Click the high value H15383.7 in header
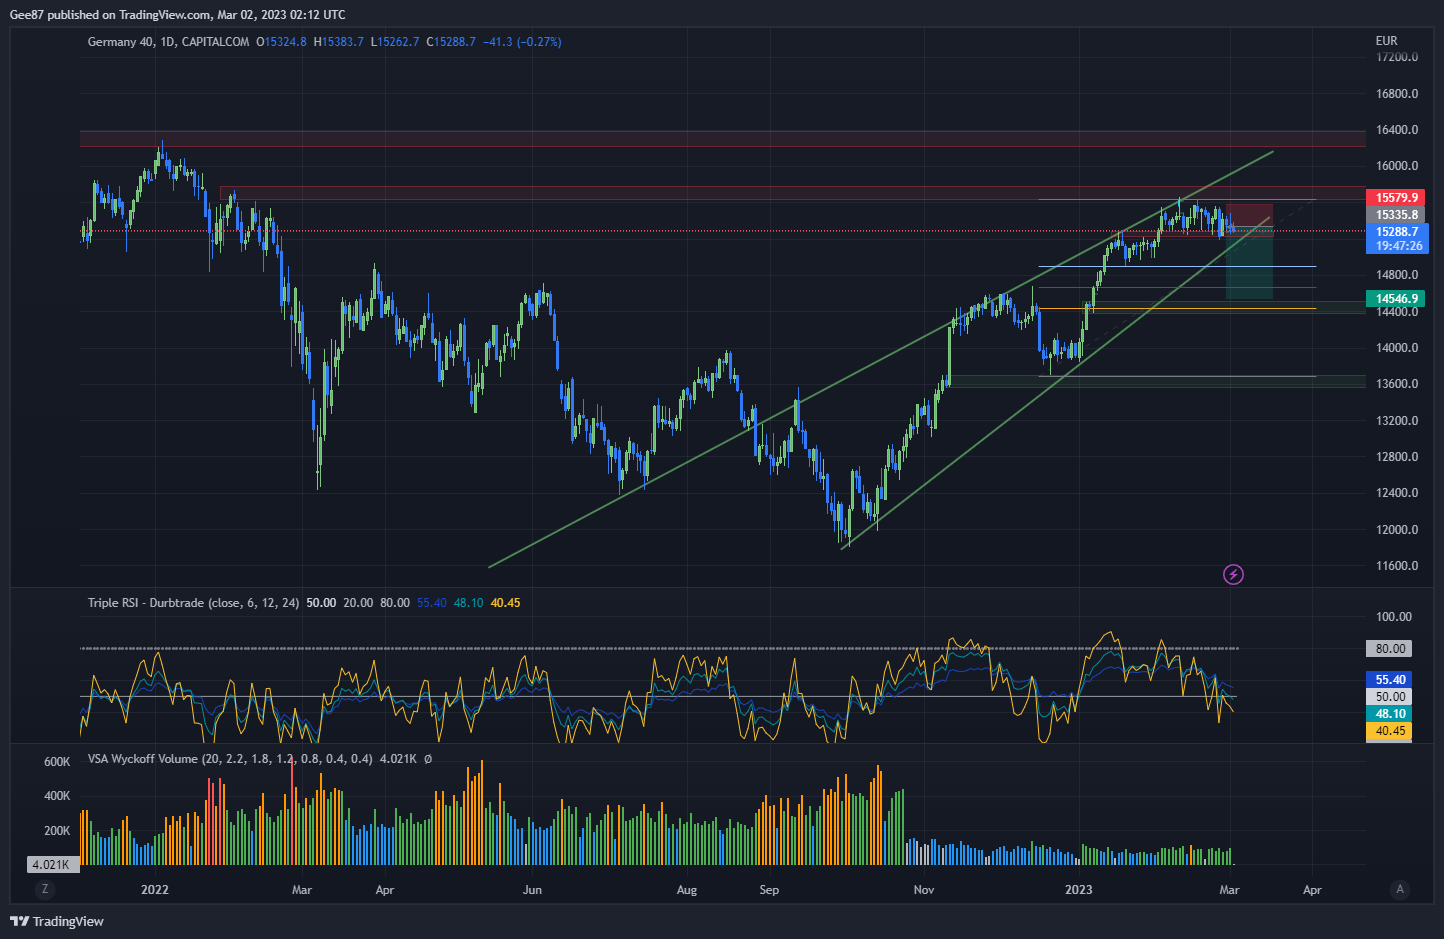The width and height of the screenshot is (1444, 939). click(339, 42)
